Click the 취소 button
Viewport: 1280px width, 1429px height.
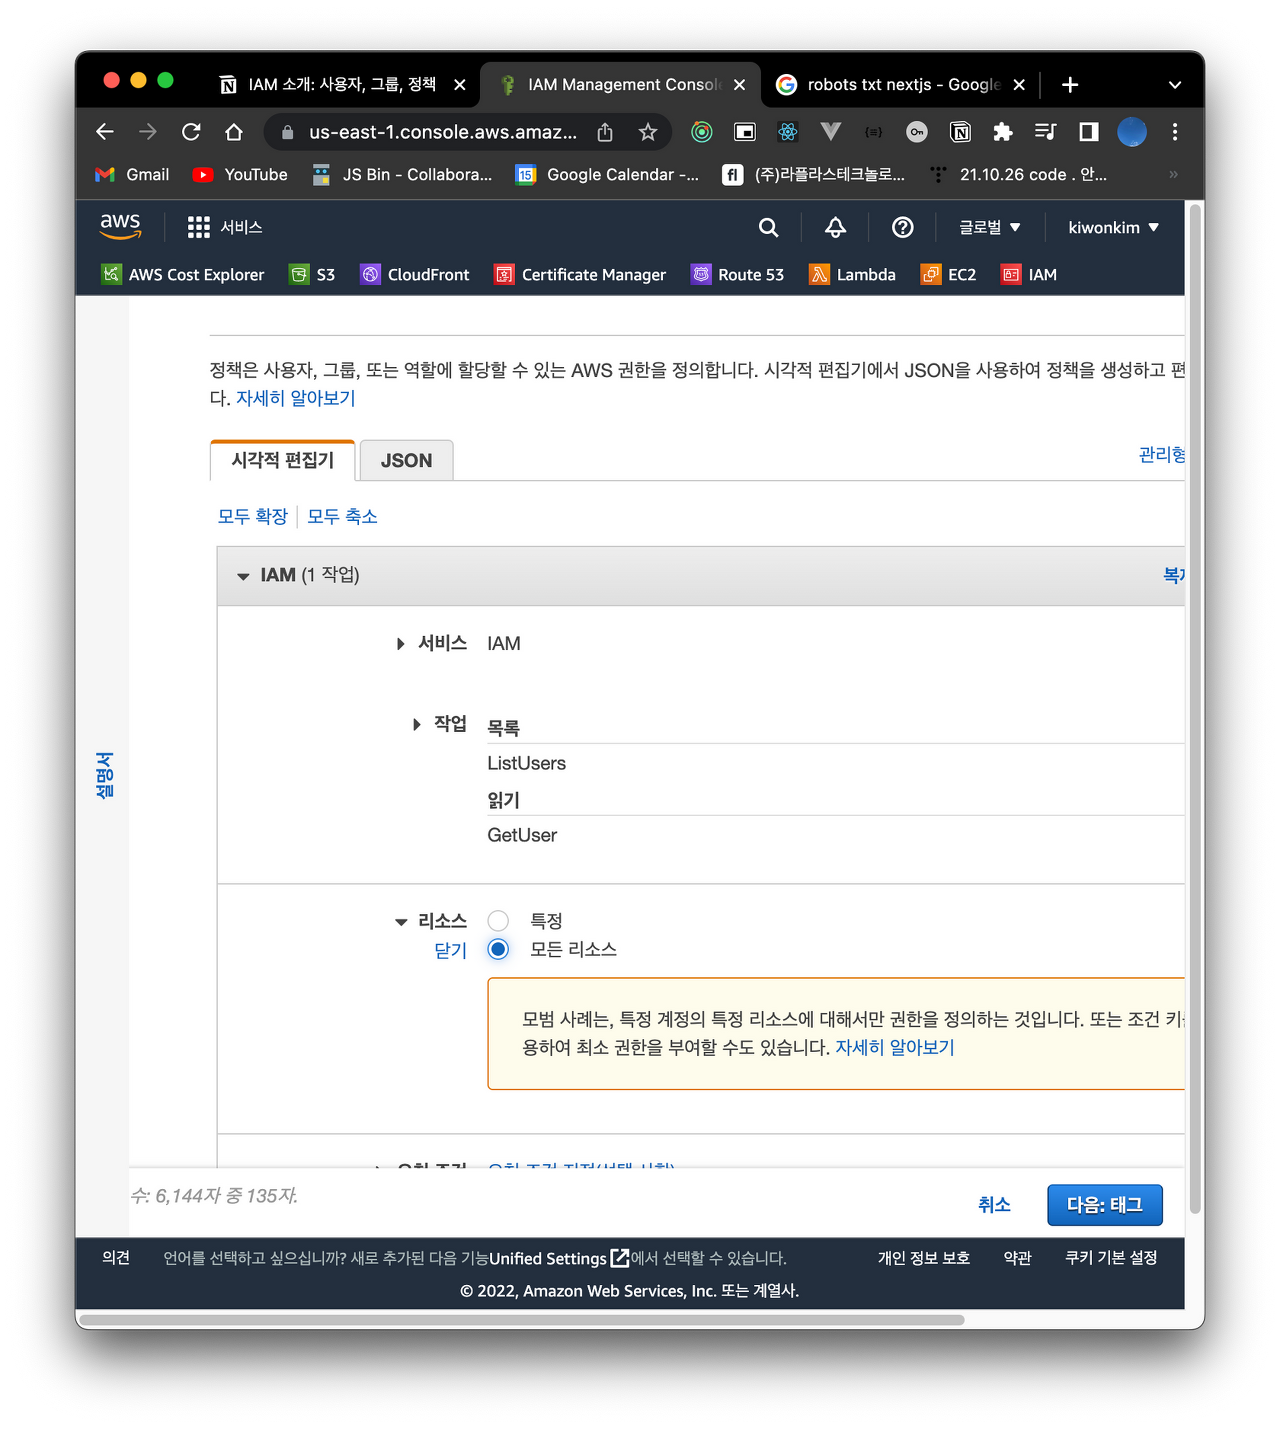coord(994,1205)
